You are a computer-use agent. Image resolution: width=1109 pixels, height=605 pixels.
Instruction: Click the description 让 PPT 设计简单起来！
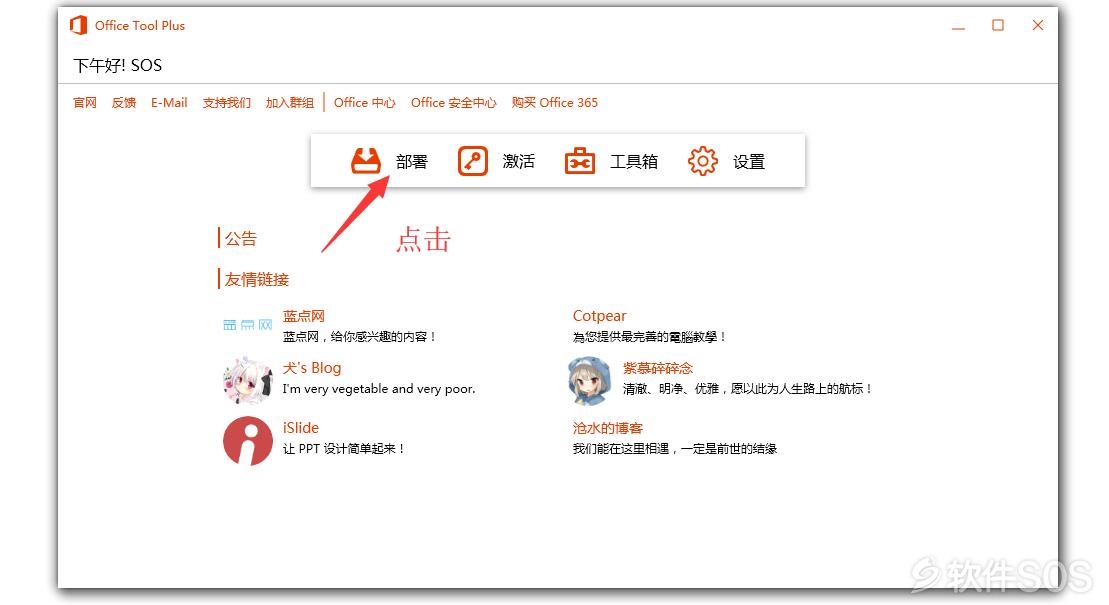tap(344, 449)
